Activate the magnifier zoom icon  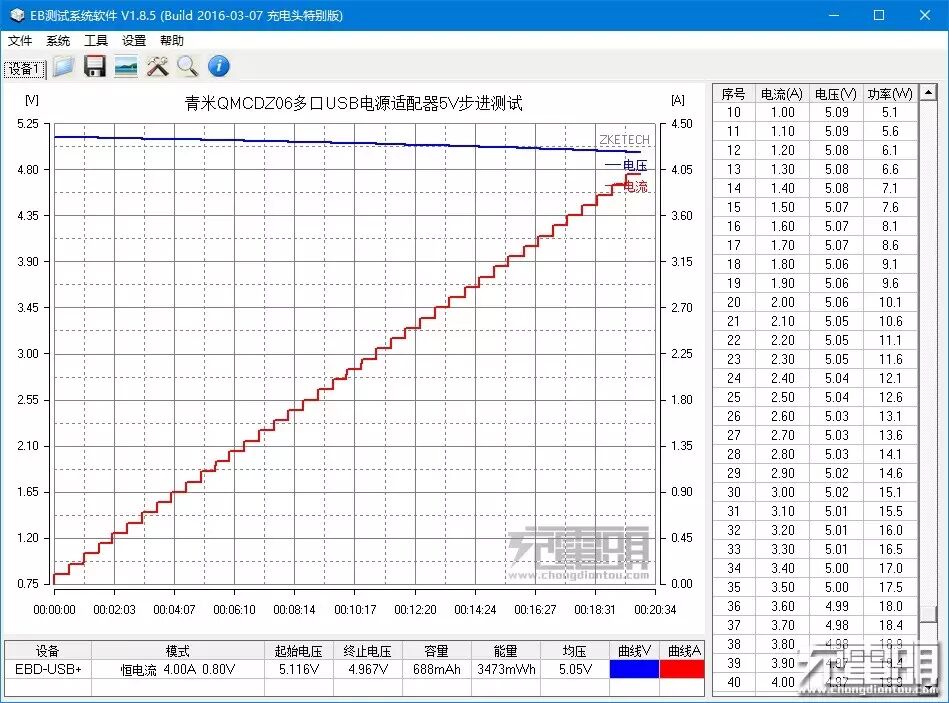coord(188,66)
